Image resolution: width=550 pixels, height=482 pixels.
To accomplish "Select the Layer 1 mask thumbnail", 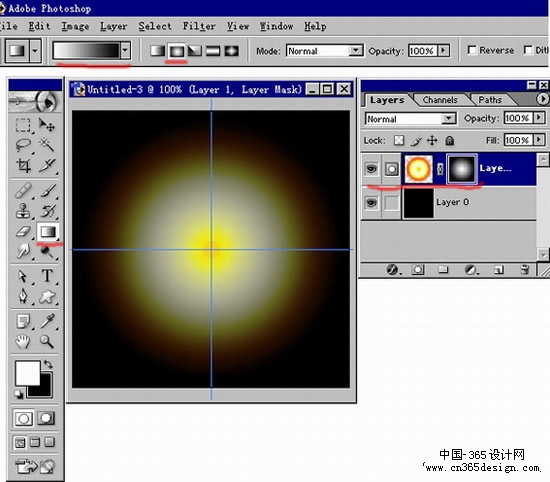I will click(x=461, y=169).
